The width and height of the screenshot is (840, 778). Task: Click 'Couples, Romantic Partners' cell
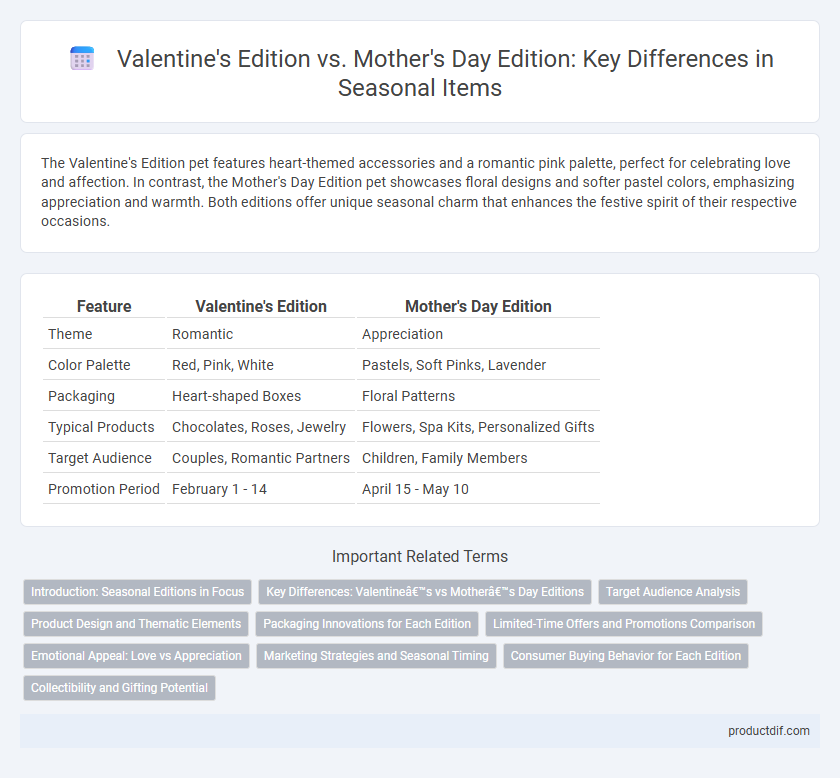[260, 458]
